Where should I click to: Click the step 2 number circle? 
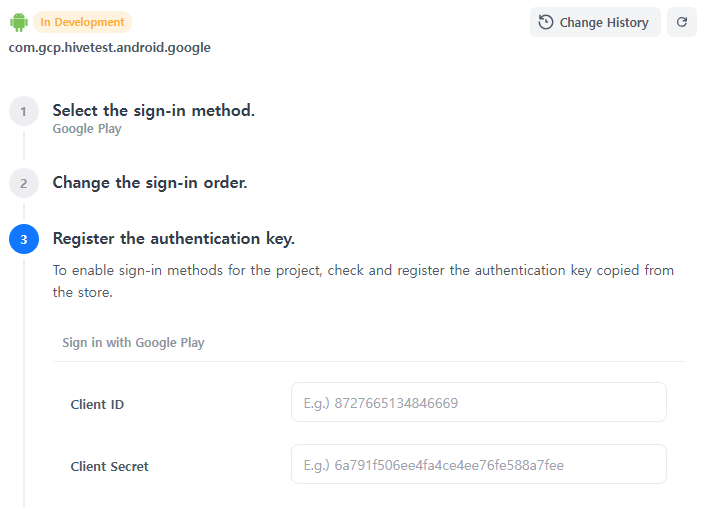[x=24, y=183]
